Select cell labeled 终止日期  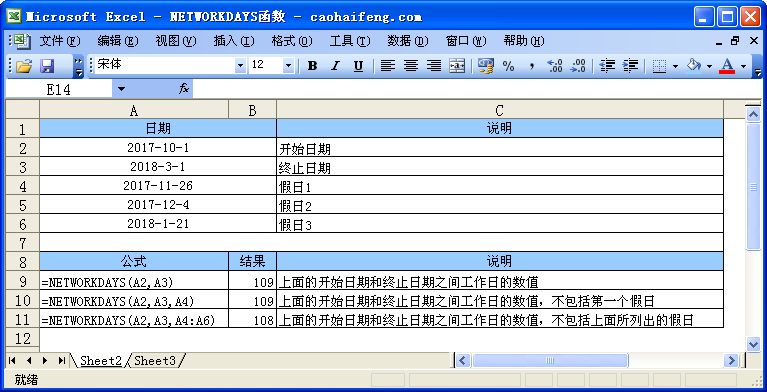(x=499, y=167)
